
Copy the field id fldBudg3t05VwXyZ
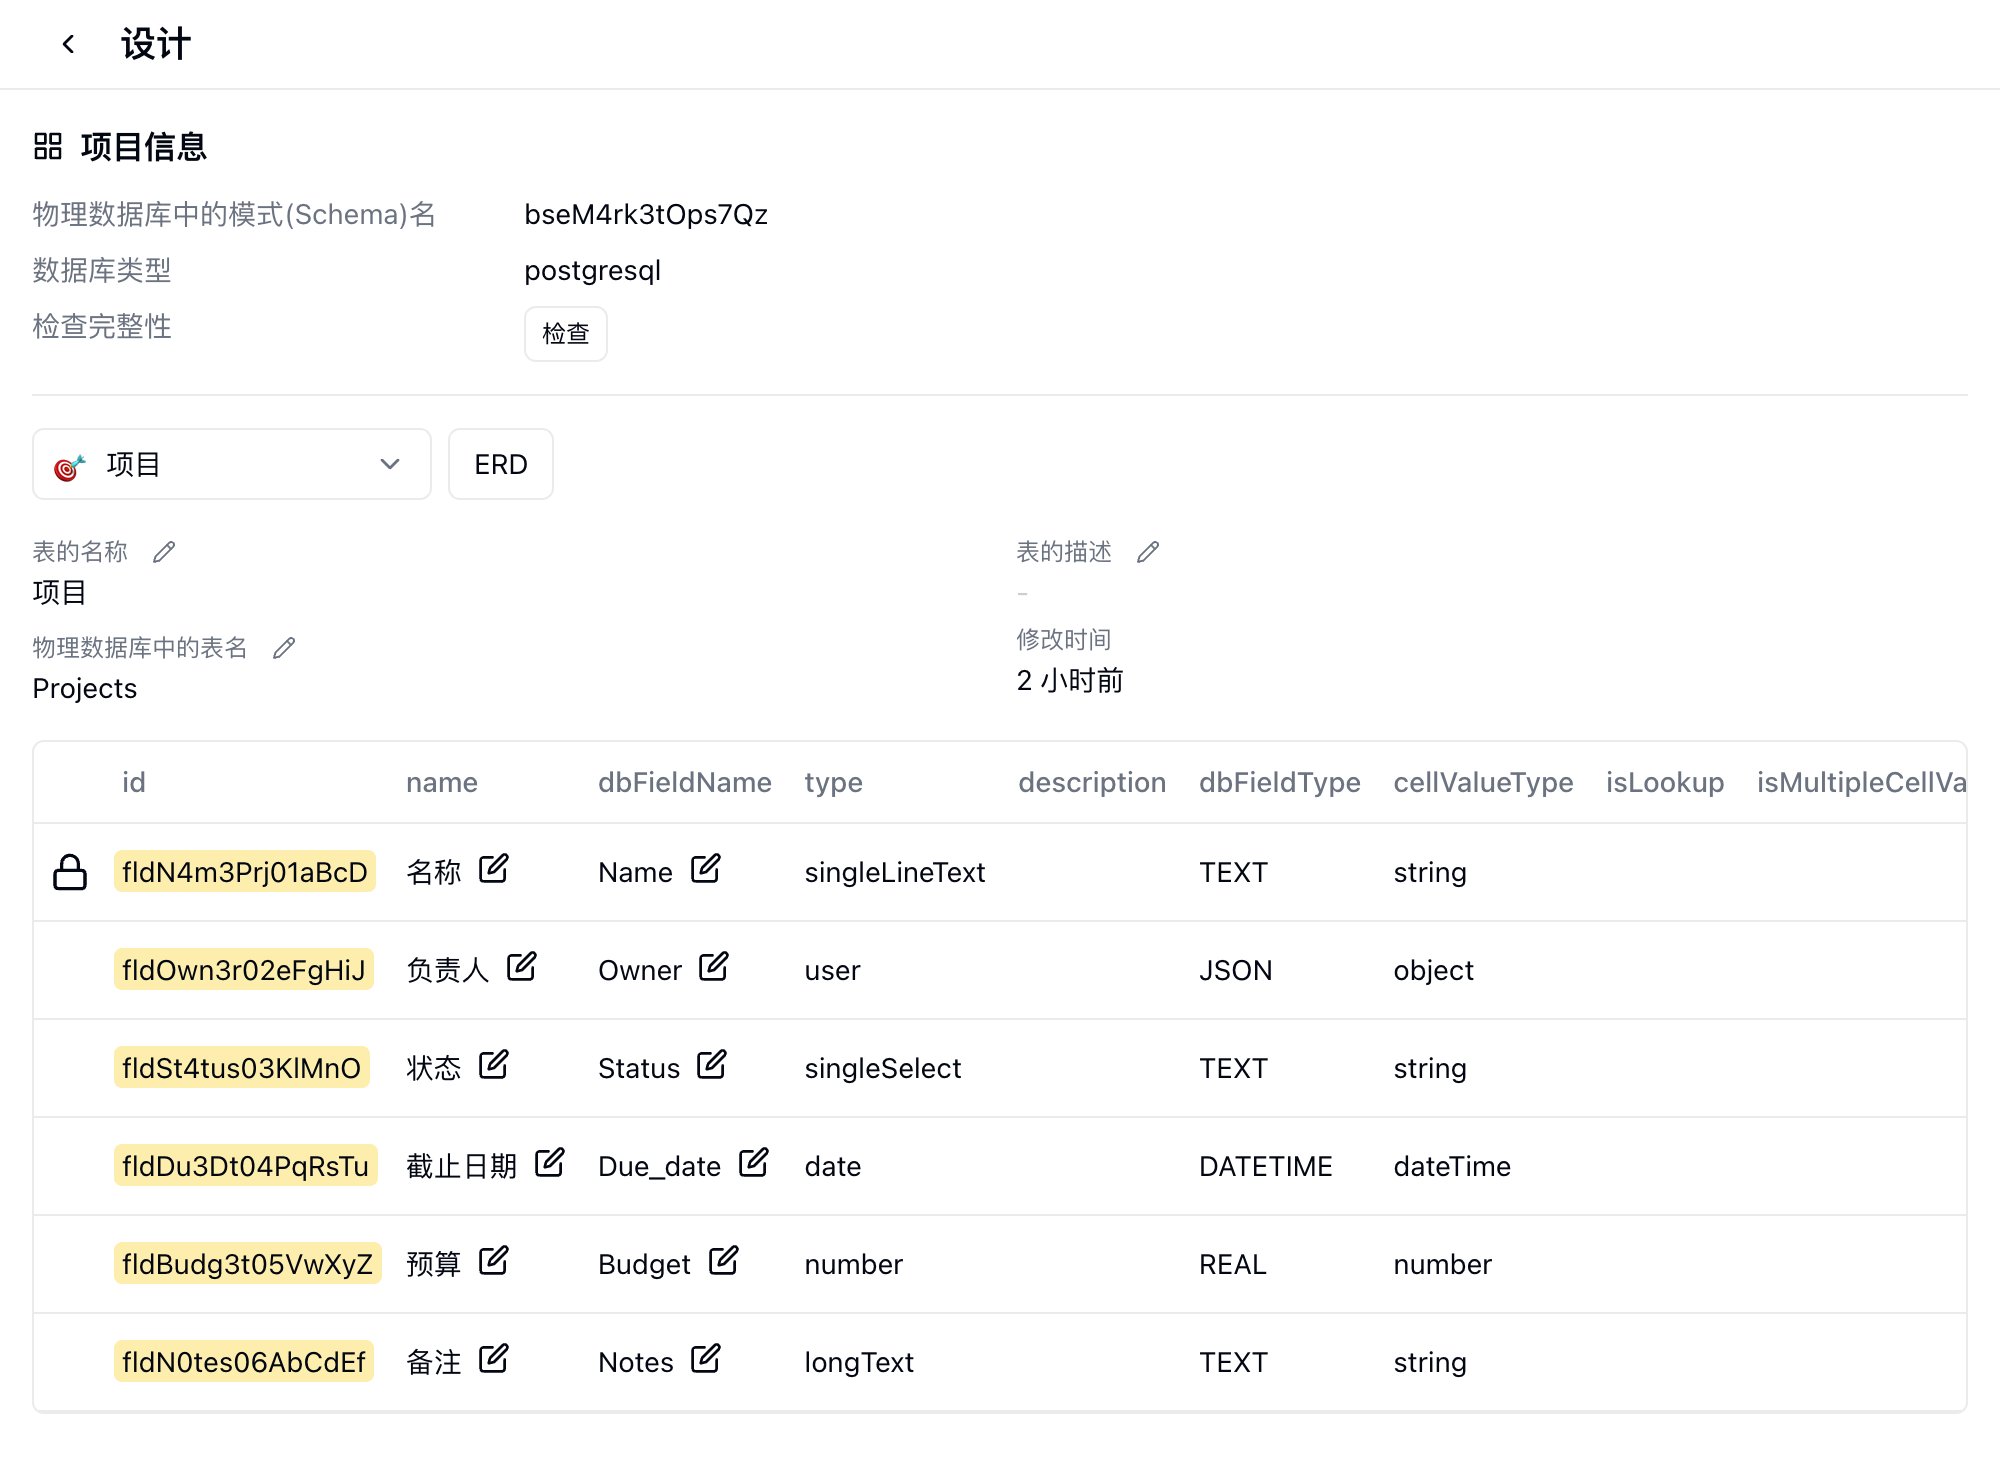(x=248, y=1263)
